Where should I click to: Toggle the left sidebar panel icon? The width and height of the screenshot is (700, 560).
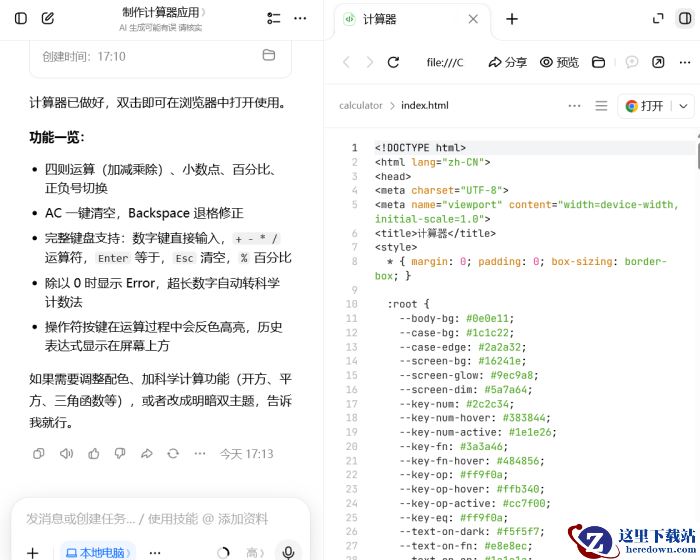pos(21,18)
